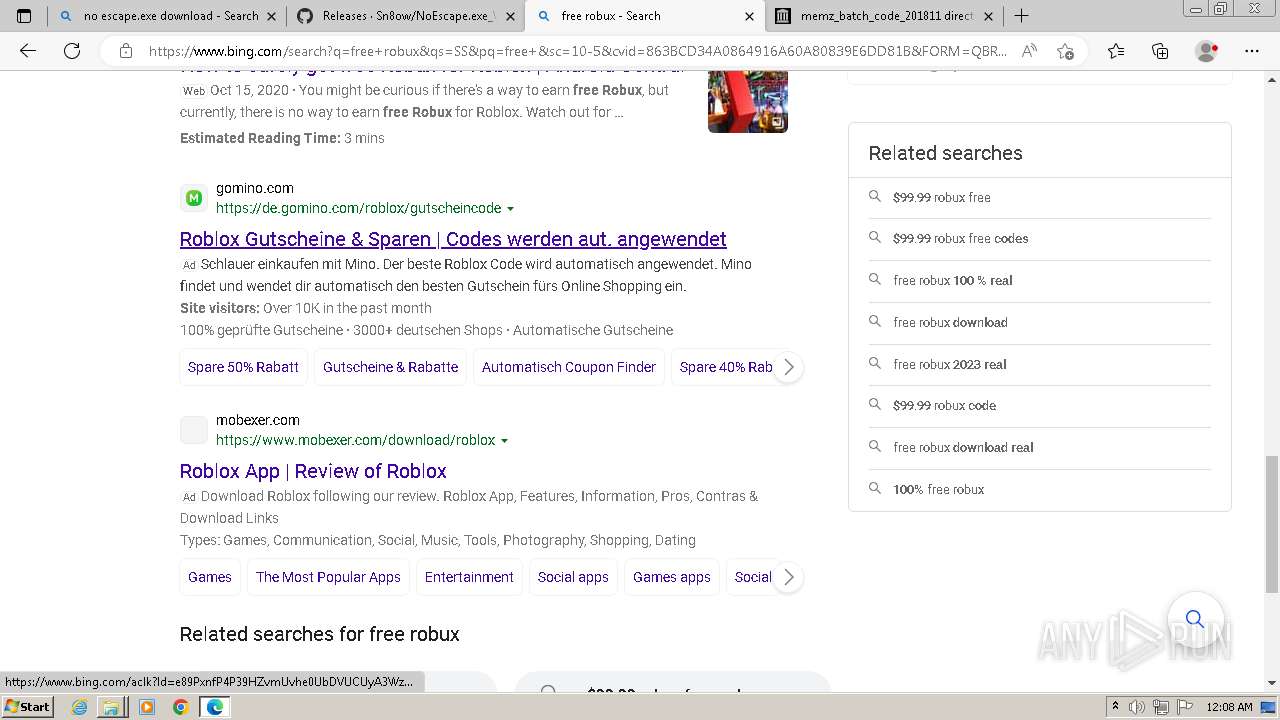This screenshot has width=1280, height=720.
Task: Launch Google Chrome from taskbar
Action: [x=180, y=707]
